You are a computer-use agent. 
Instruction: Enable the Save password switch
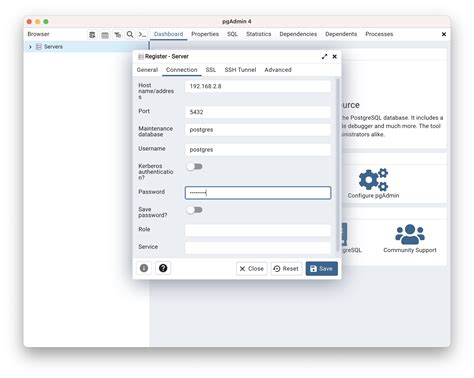tap(195, 210)
